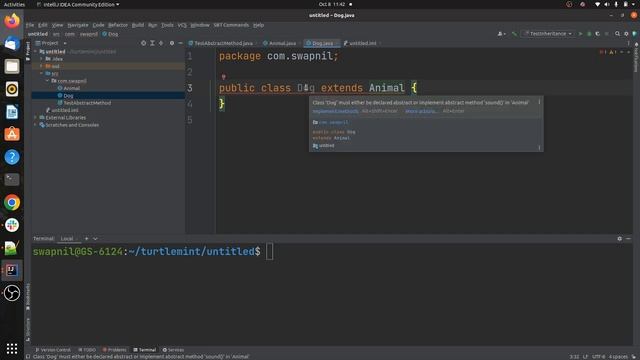
Task: Toggle the Project side tool strip
Action: coord(28,51)
